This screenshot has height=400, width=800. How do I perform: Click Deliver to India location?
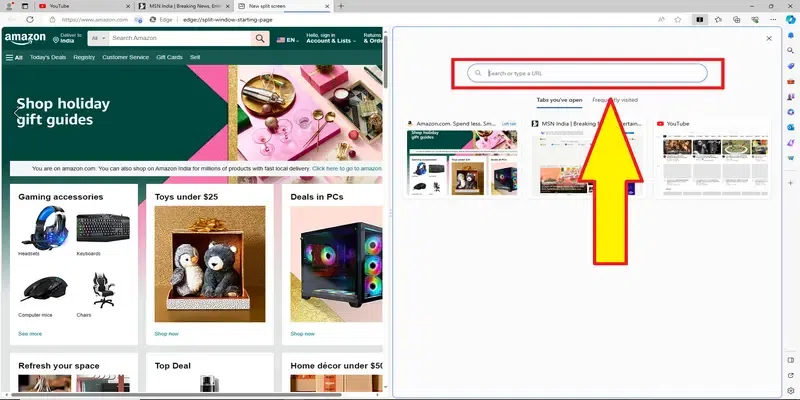click(x=67, y=38)
